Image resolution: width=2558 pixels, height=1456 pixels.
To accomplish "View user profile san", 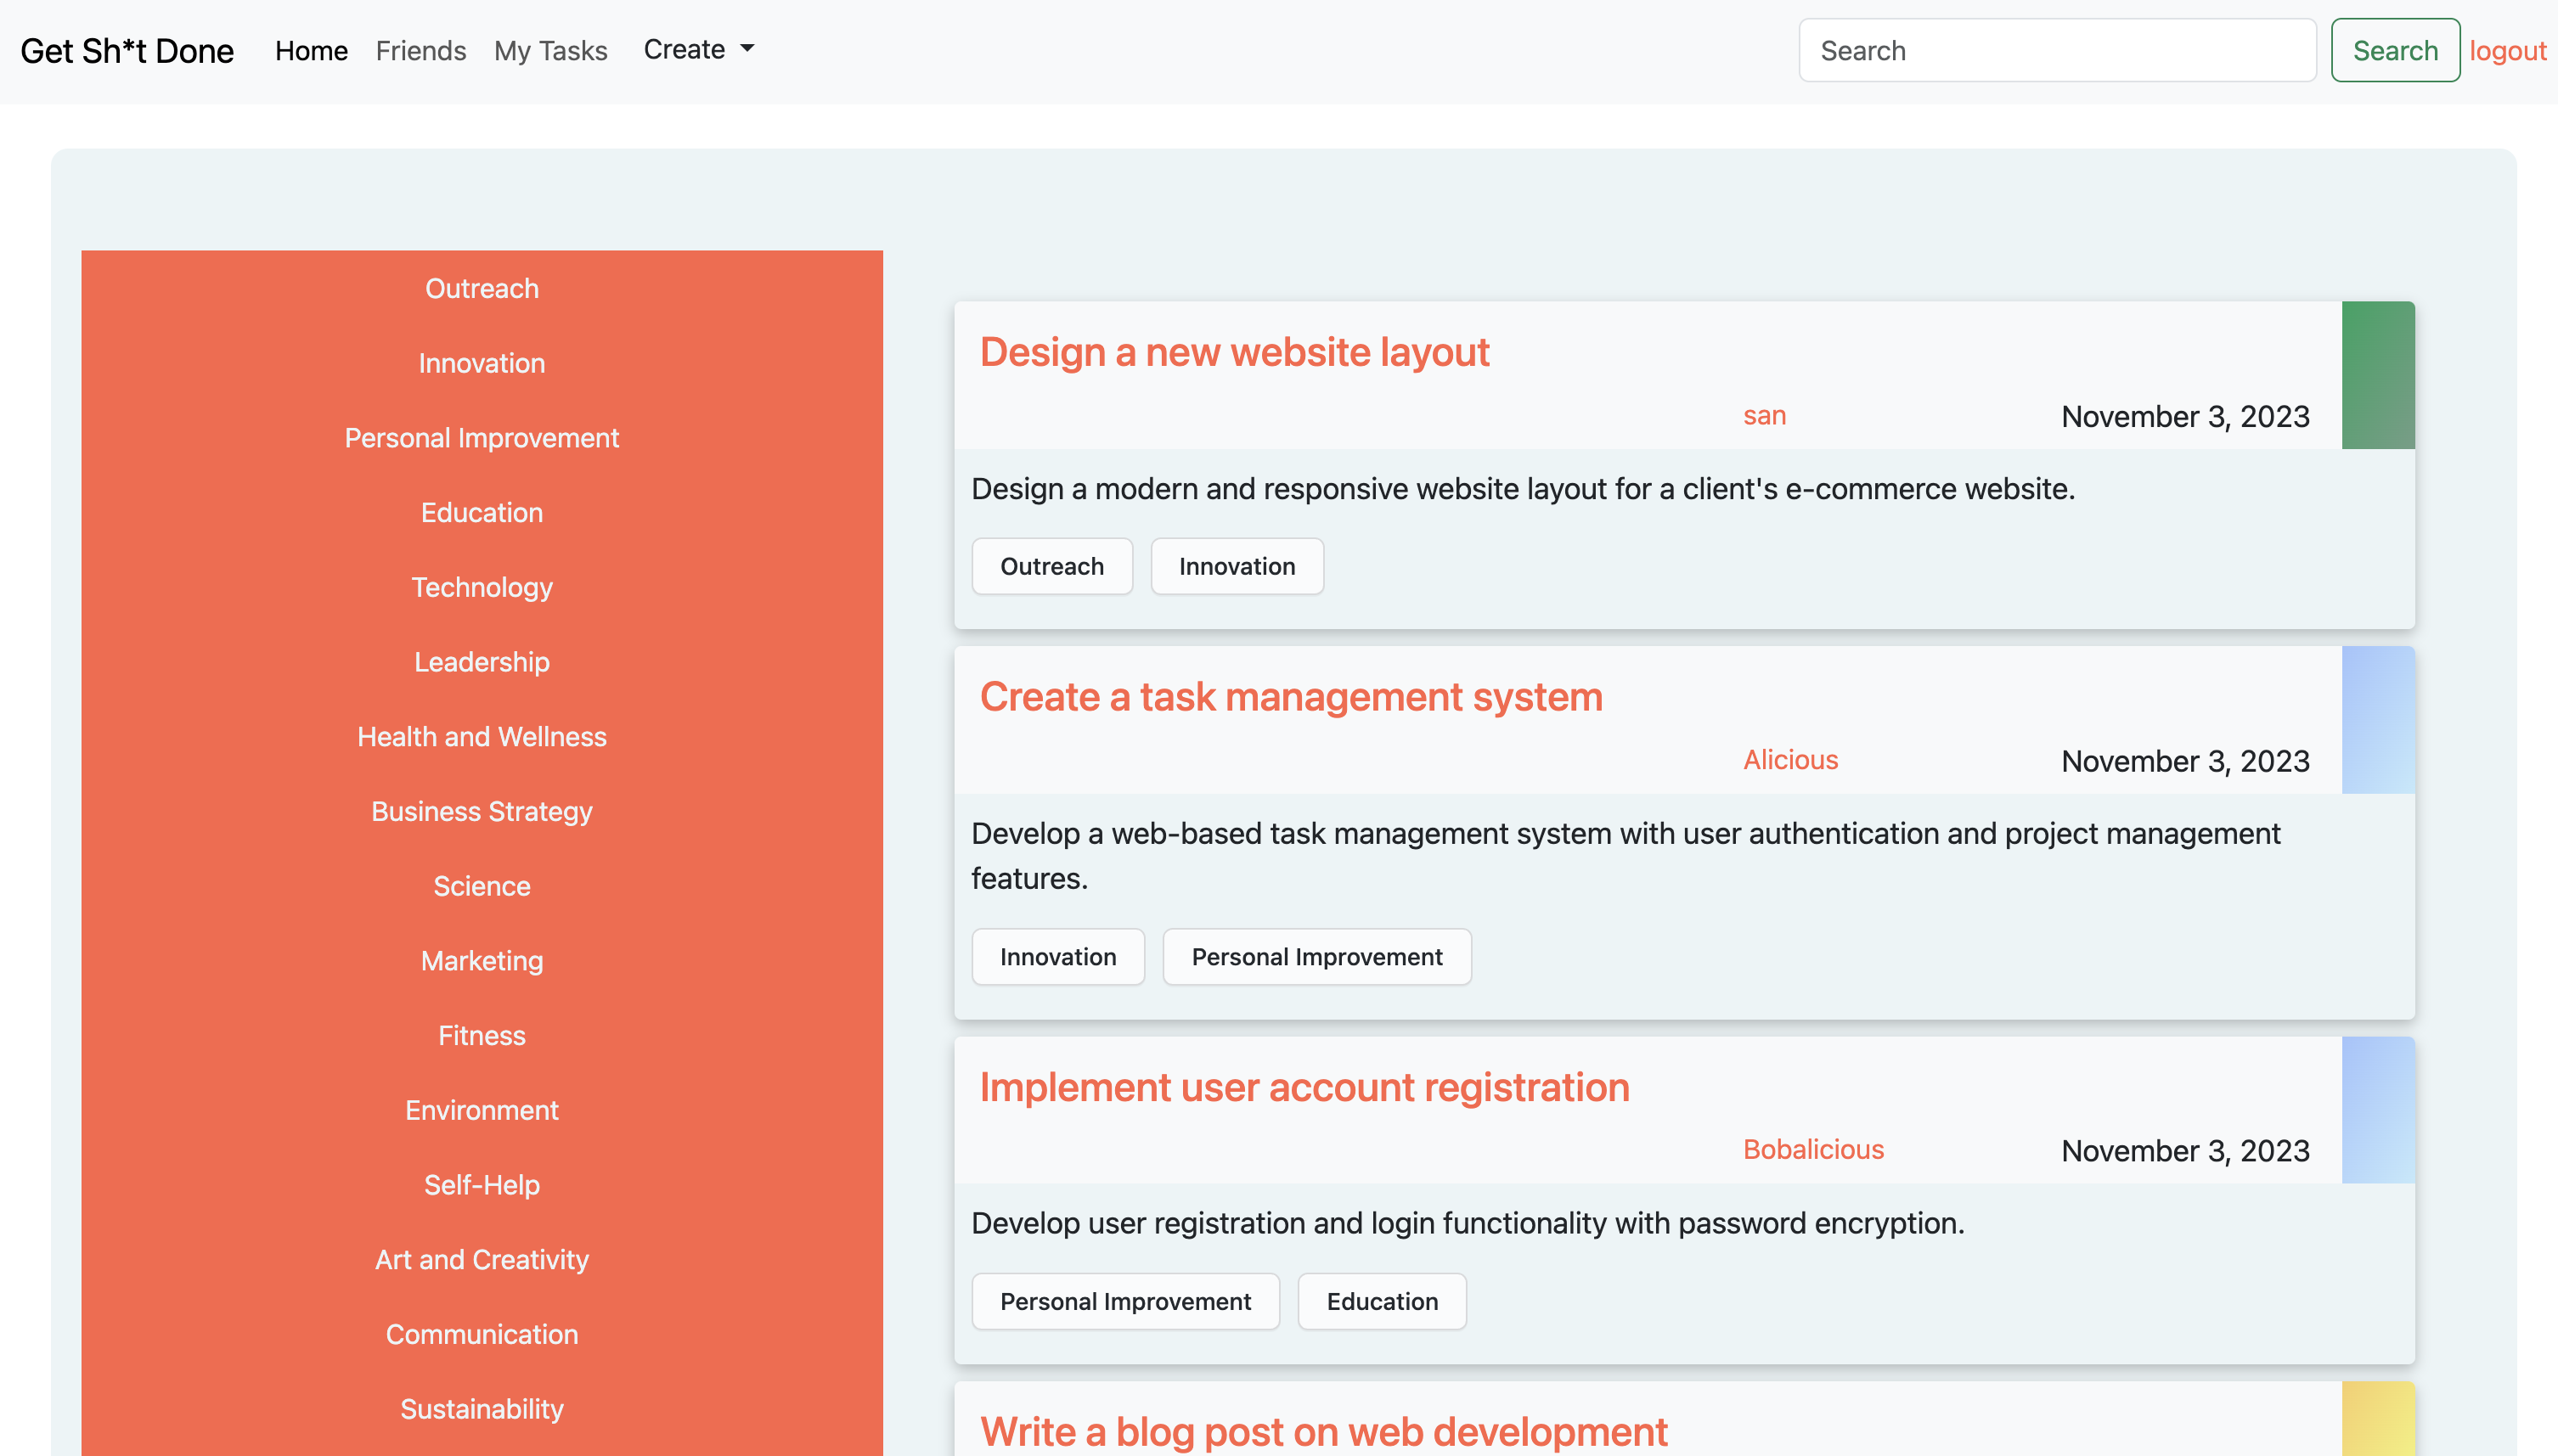I will pos(1763,415).
